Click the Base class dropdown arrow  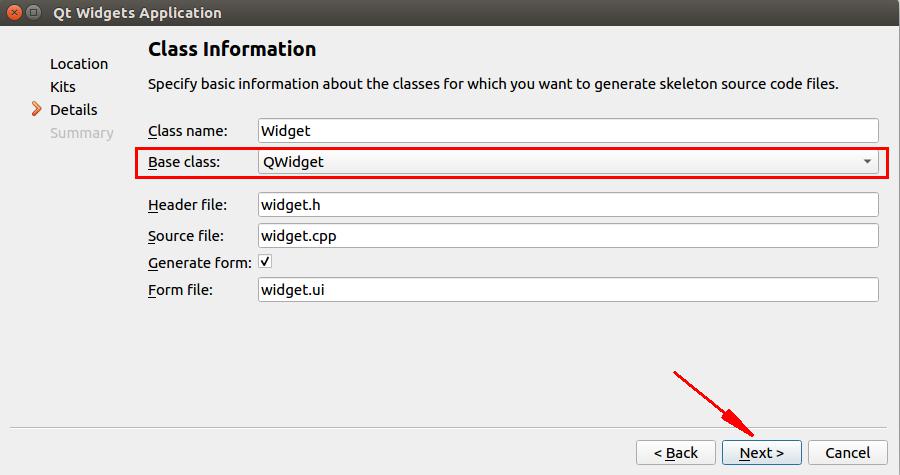tap(867, 162)
